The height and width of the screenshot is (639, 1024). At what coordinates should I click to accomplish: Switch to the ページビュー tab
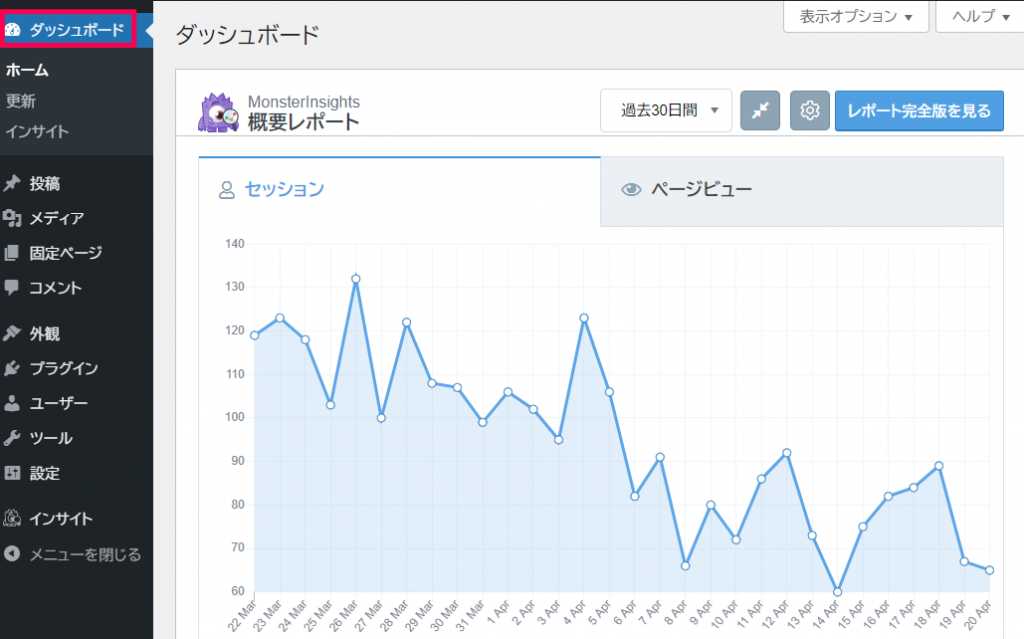coord(802,190)
